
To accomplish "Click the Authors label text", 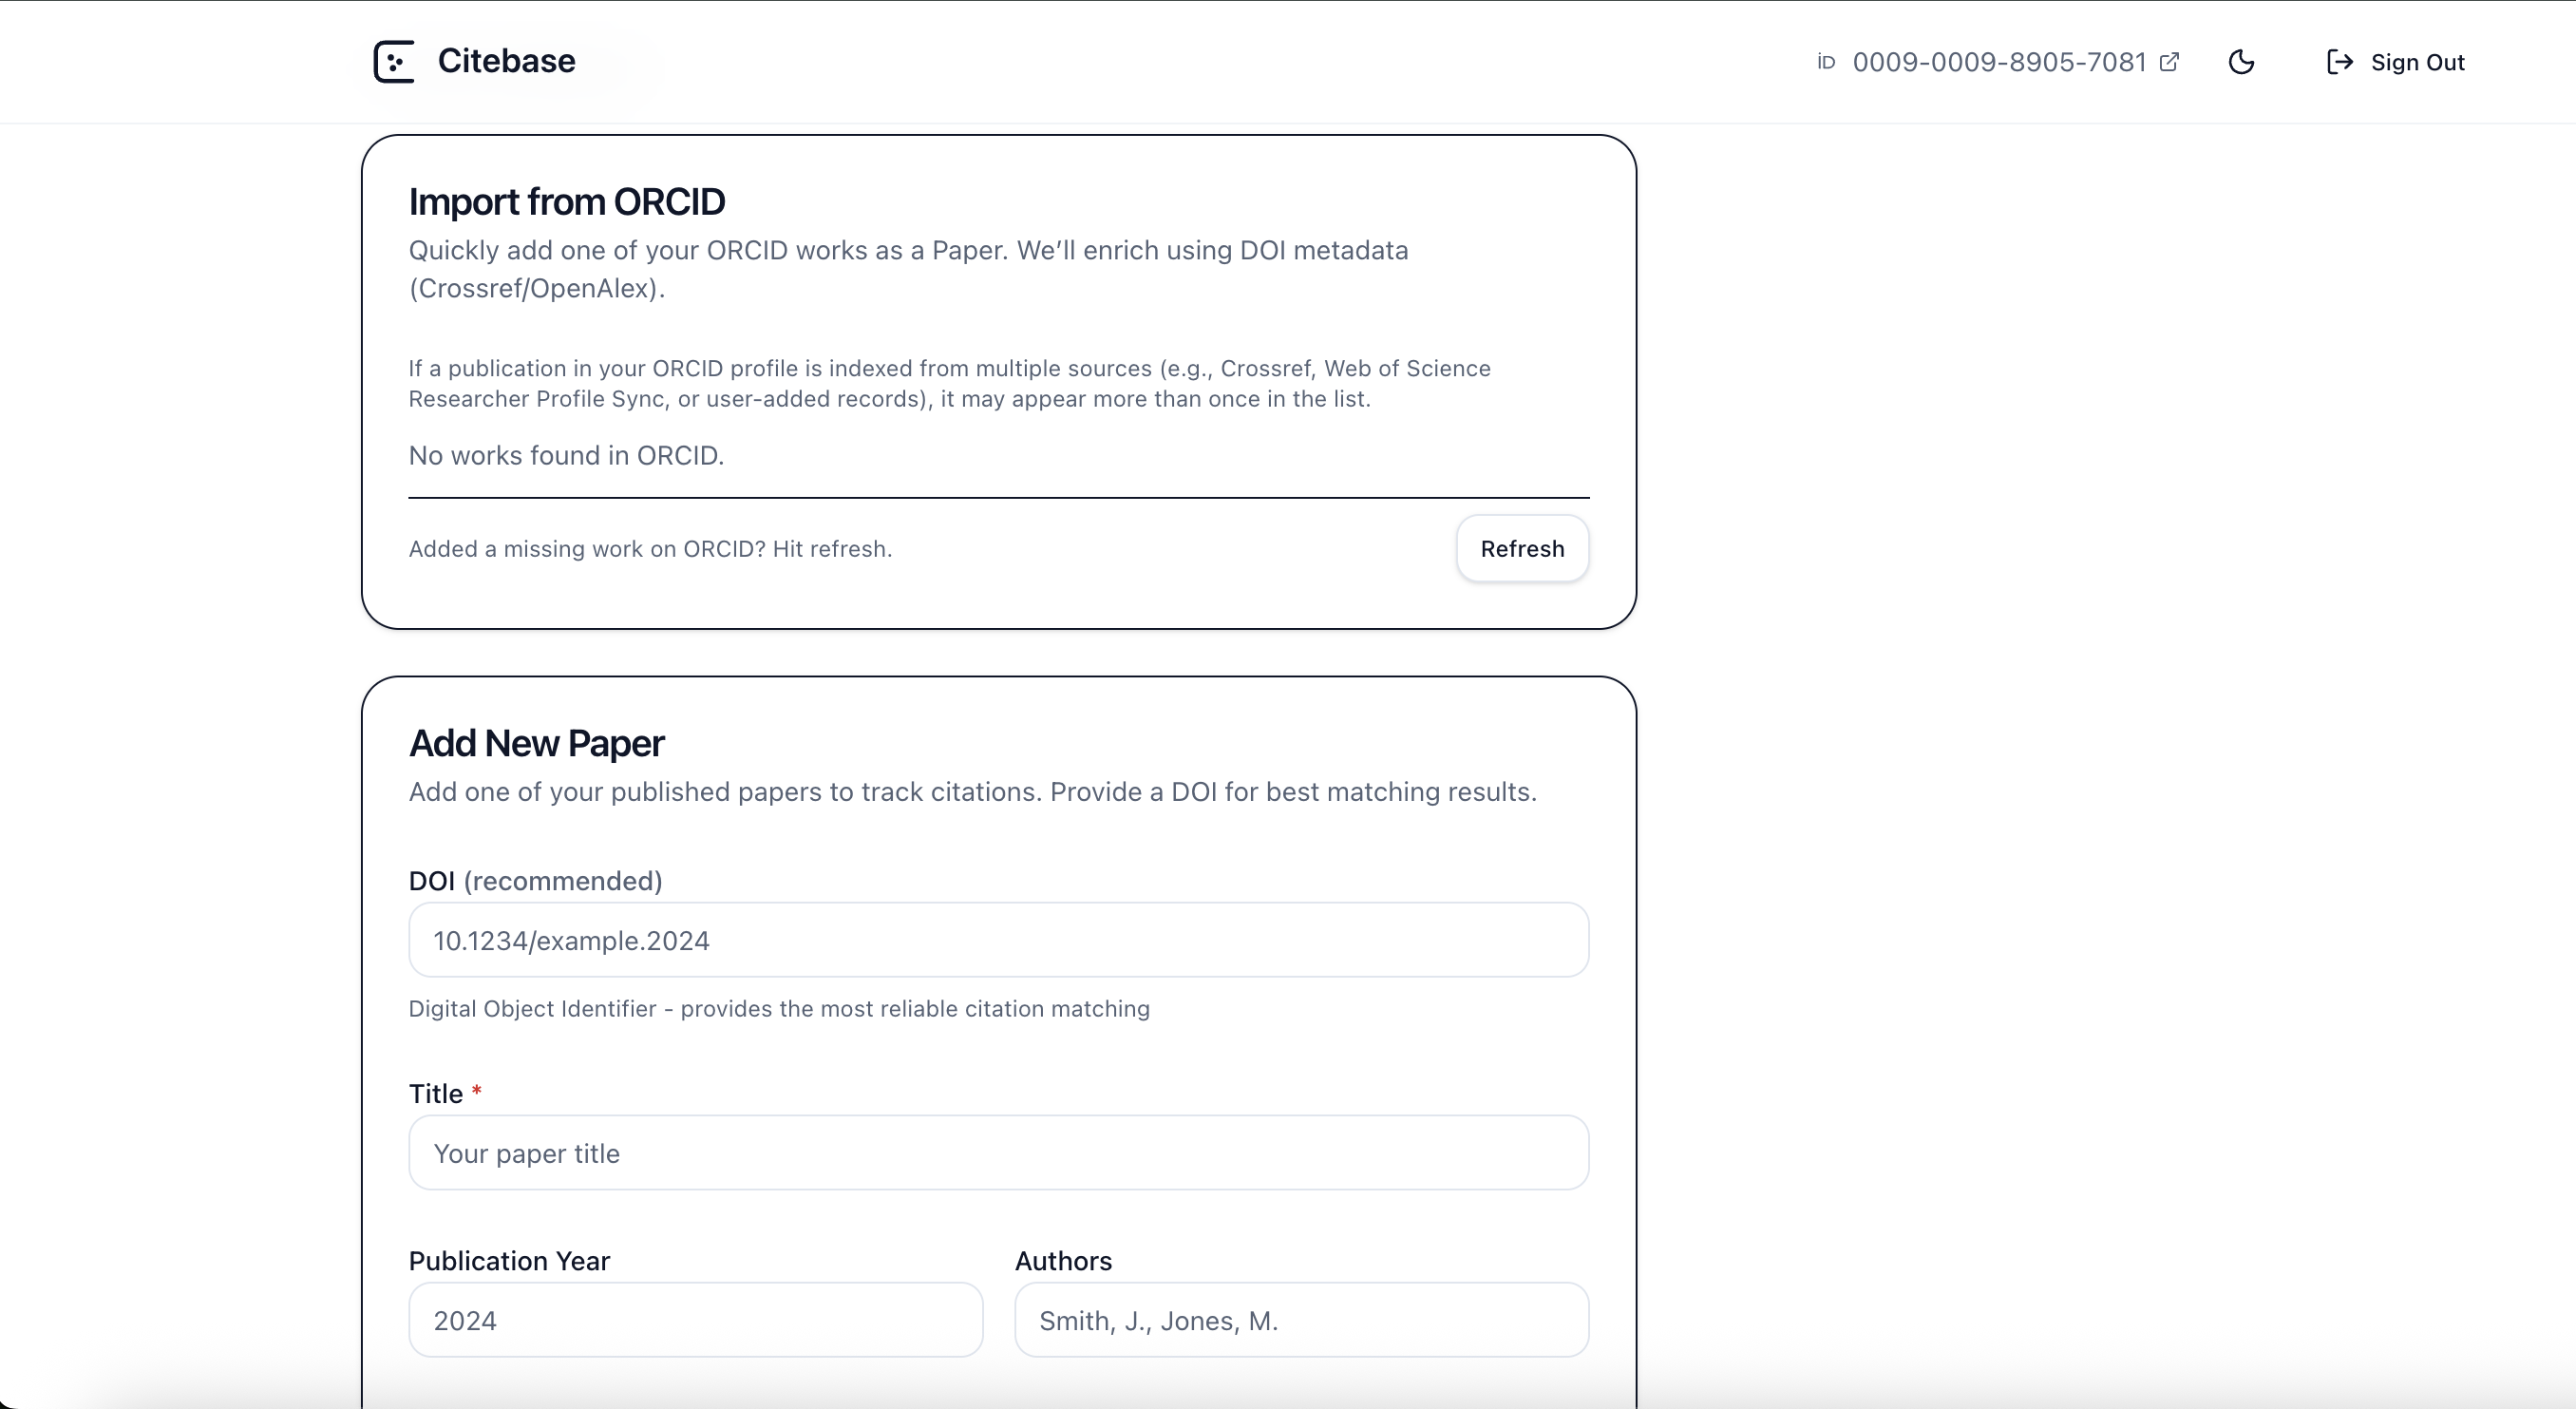I will pos(1063,1261).
